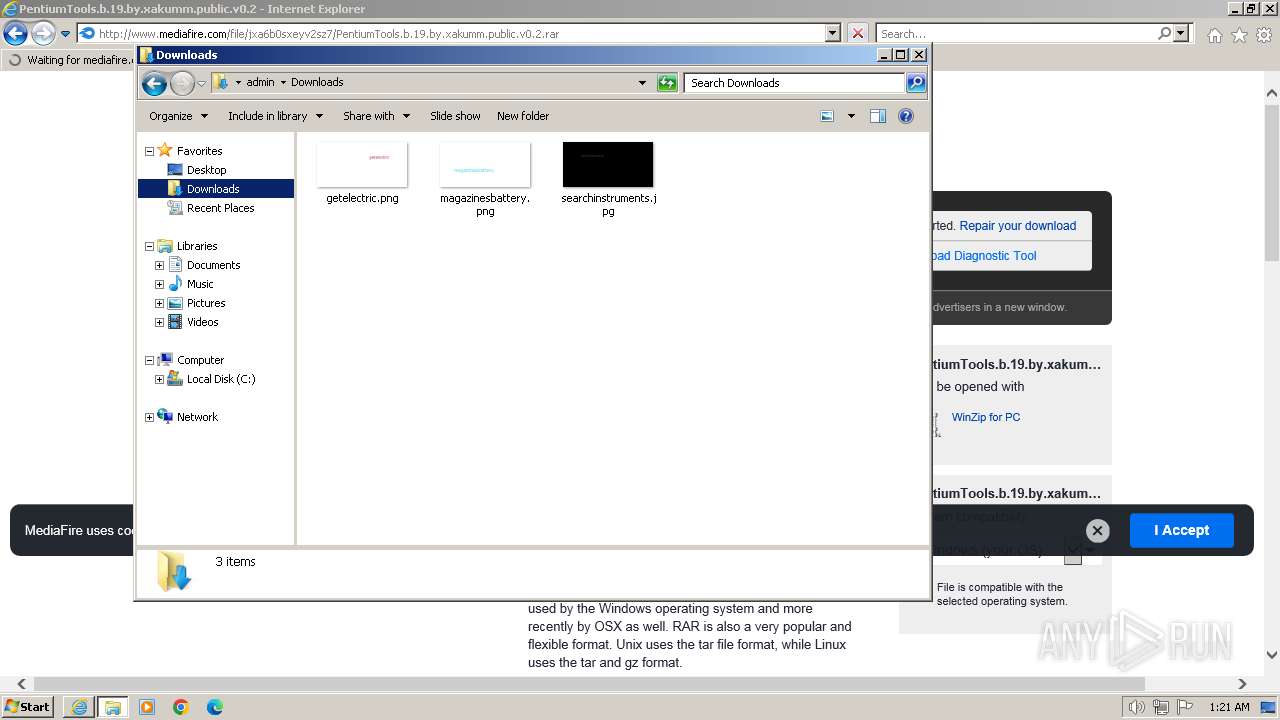
Task: Launch Microsoft Edge from the taskbar
Action: [x=215, y=707]
